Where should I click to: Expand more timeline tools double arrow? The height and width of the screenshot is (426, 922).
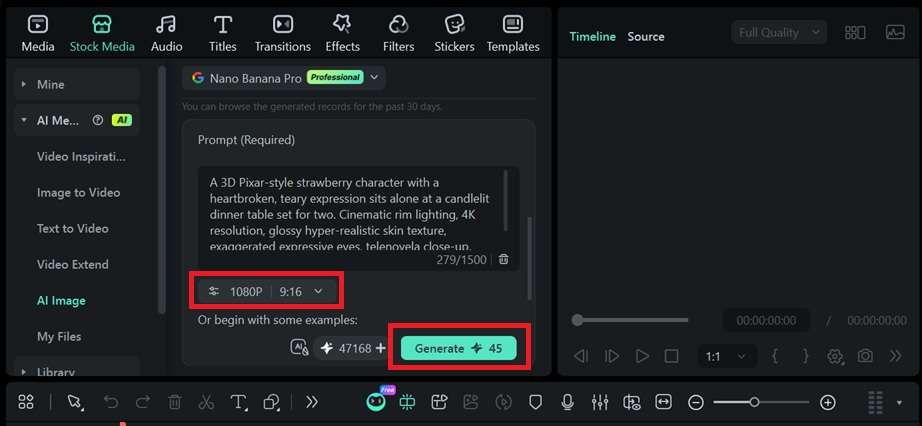coord(312,402)
